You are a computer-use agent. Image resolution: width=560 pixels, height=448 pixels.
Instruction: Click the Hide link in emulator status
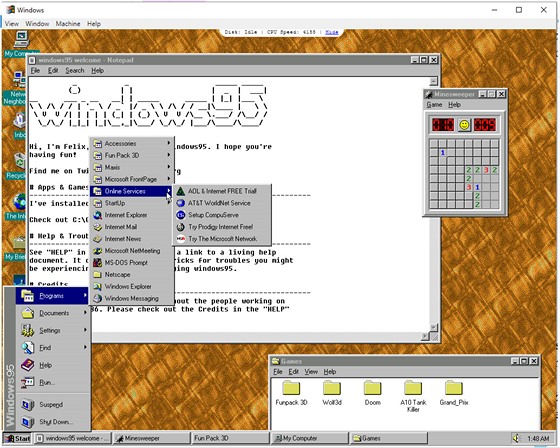pos(332,32)
